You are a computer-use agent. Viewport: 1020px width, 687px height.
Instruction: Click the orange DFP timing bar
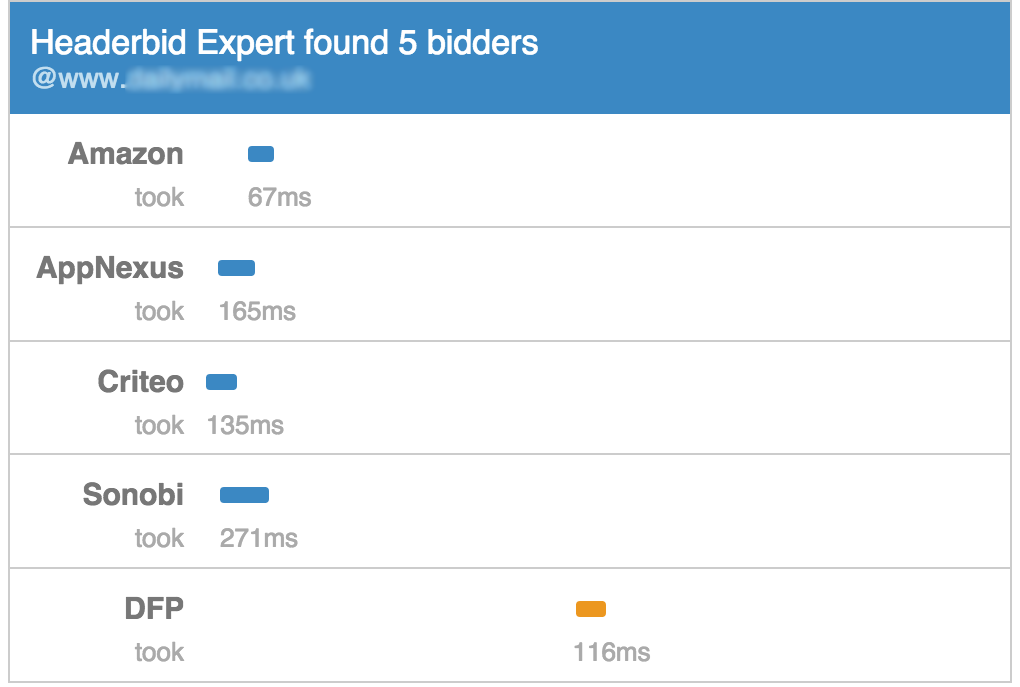tap(590, 607)
